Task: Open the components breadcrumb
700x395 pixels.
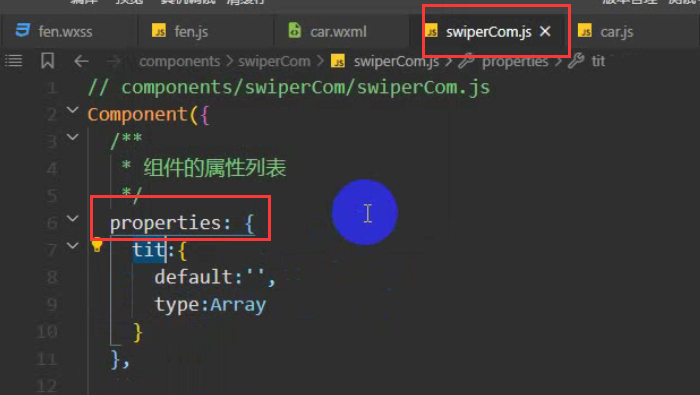Action: 179,61
